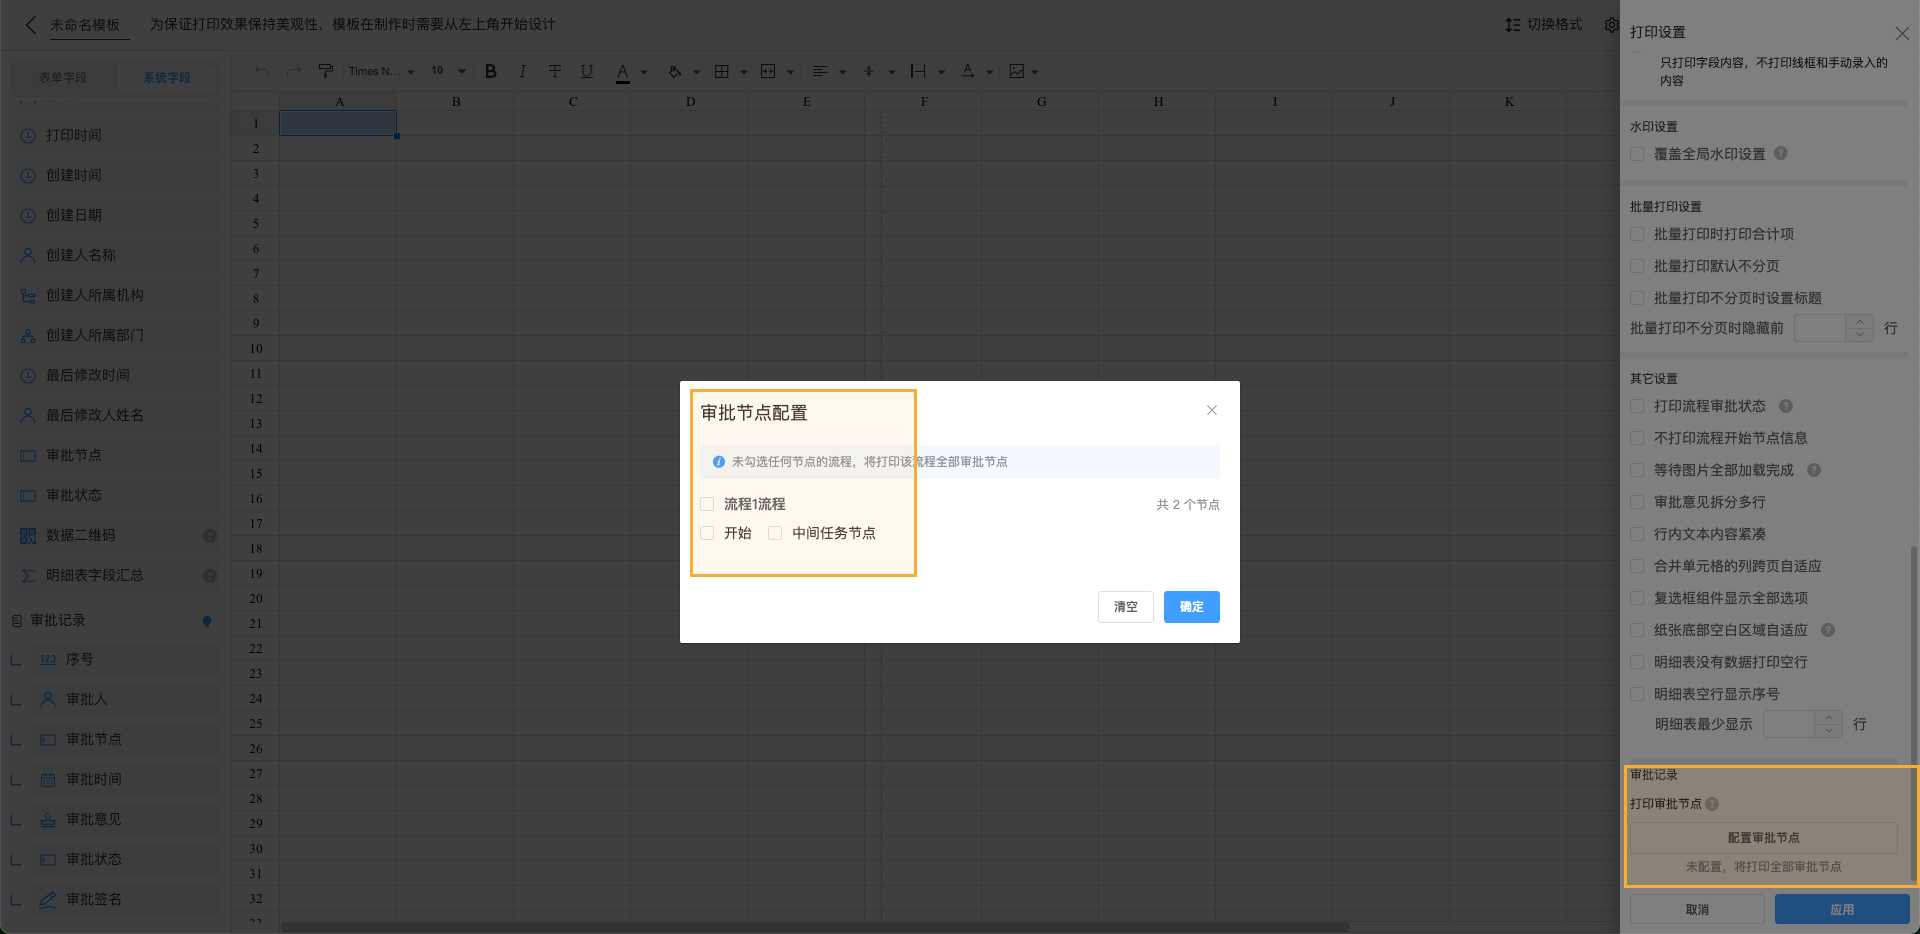
Task: Expand the border style dropdown arrow
Action: [x=744, y=72]
